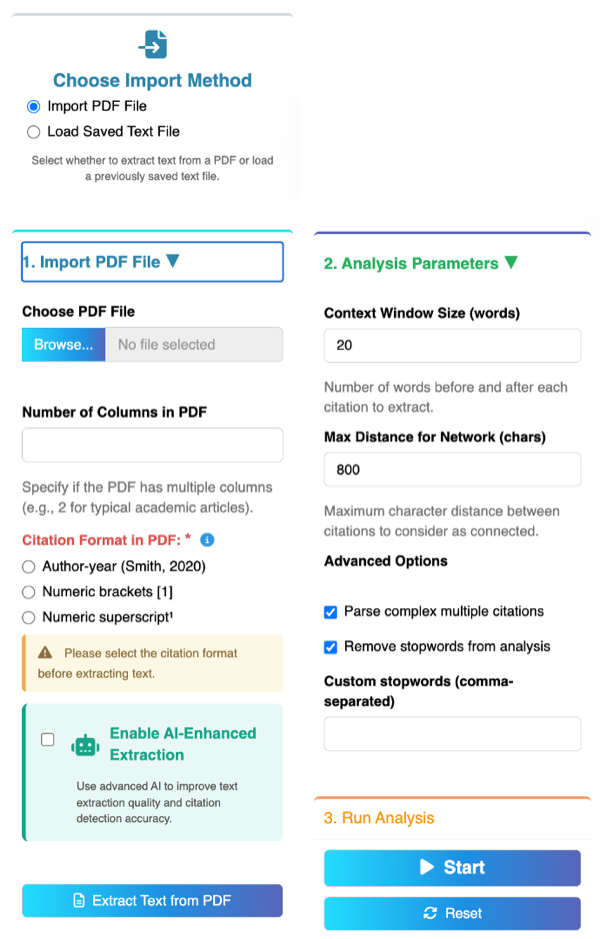Start the analysis
600x939 pixels.
(x=452, y=868)
